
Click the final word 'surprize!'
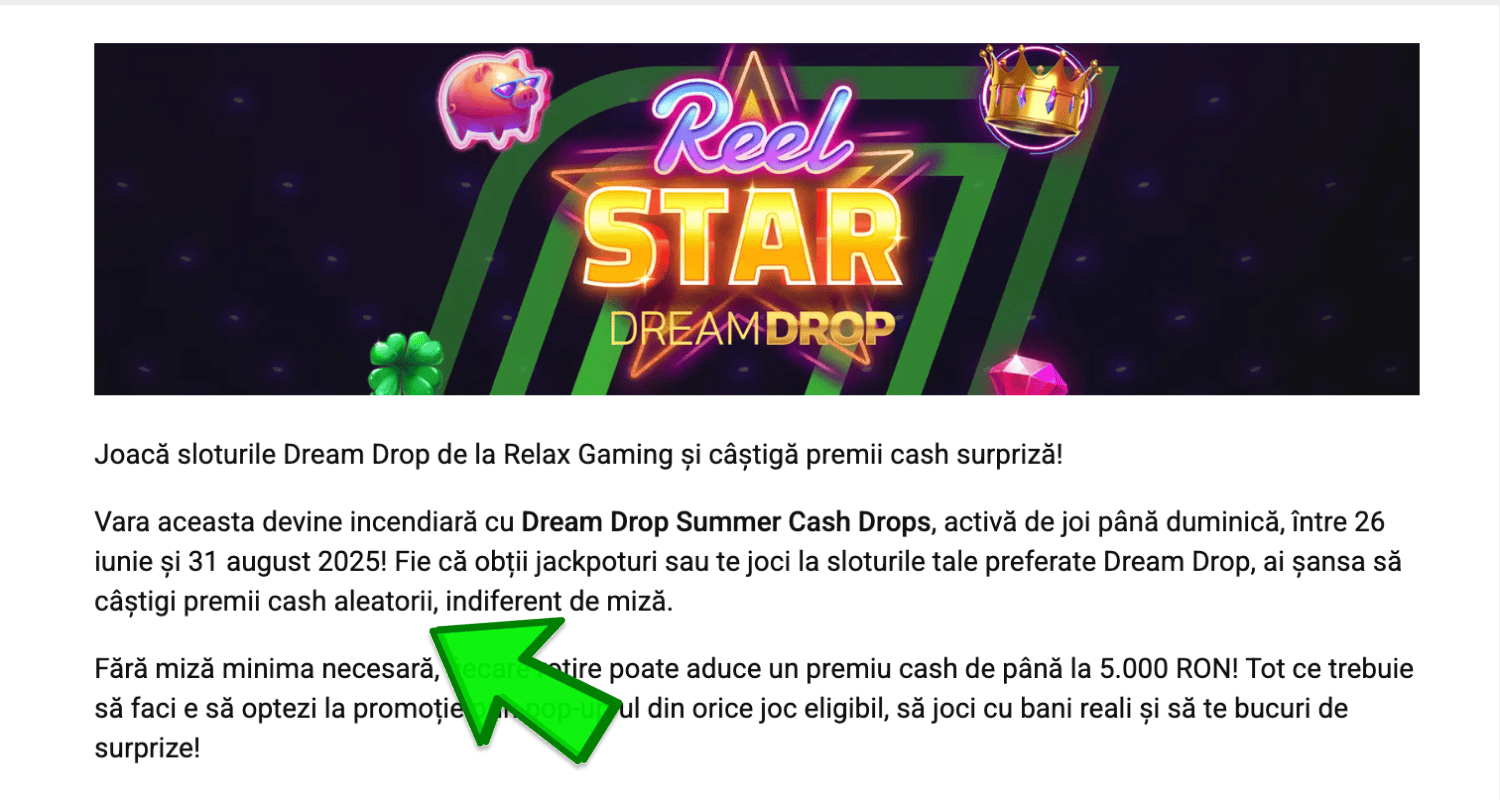(x=147, y=749)
